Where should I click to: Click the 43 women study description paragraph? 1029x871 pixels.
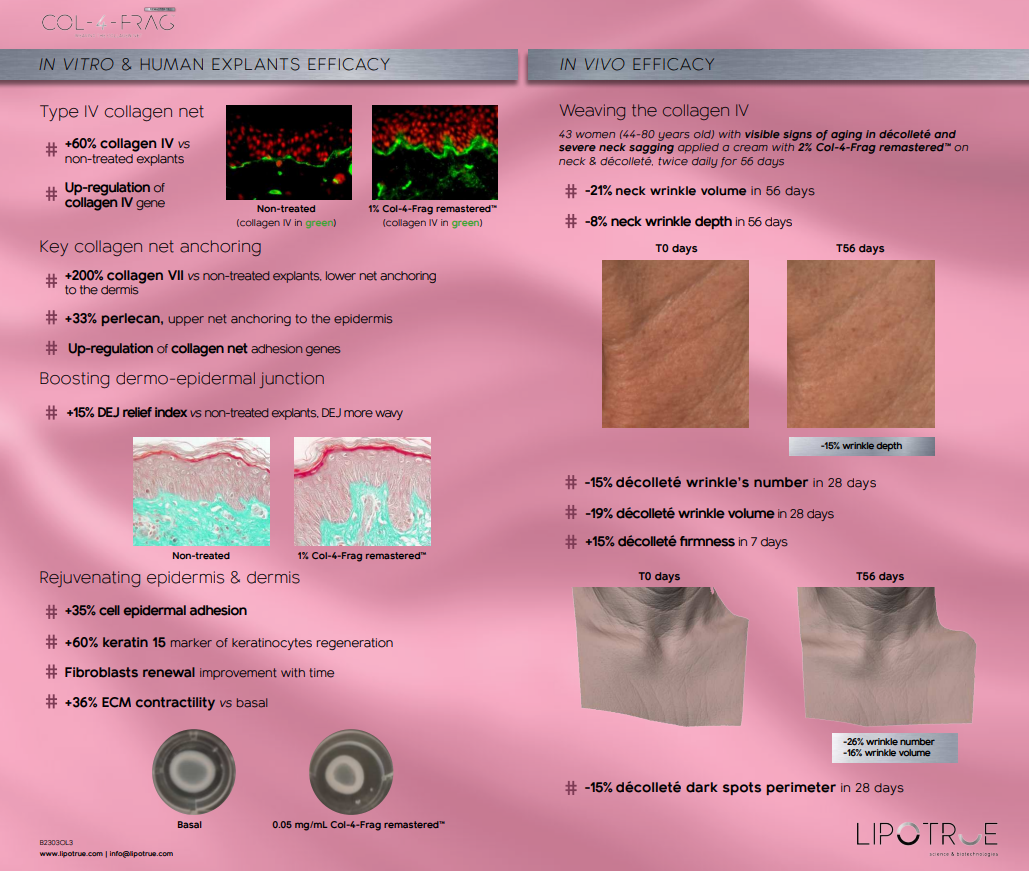(764, 148)
